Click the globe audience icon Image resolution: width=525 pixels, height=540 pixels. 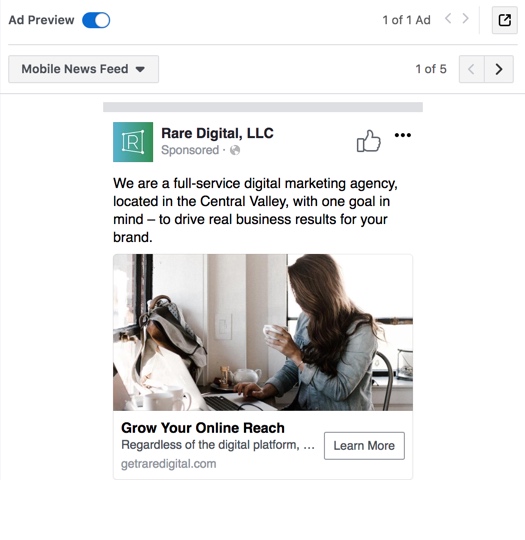click(x=235, y=150)
